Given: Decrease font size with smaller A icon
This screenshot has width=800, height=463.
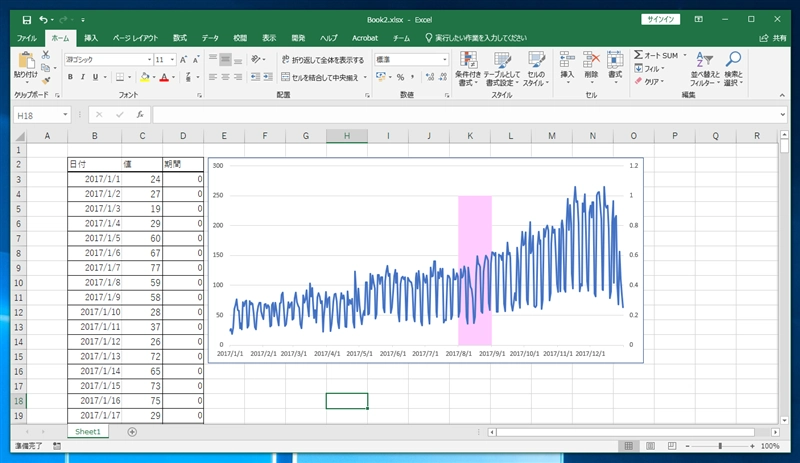Looking at the screenshot, I should point(196,60).
